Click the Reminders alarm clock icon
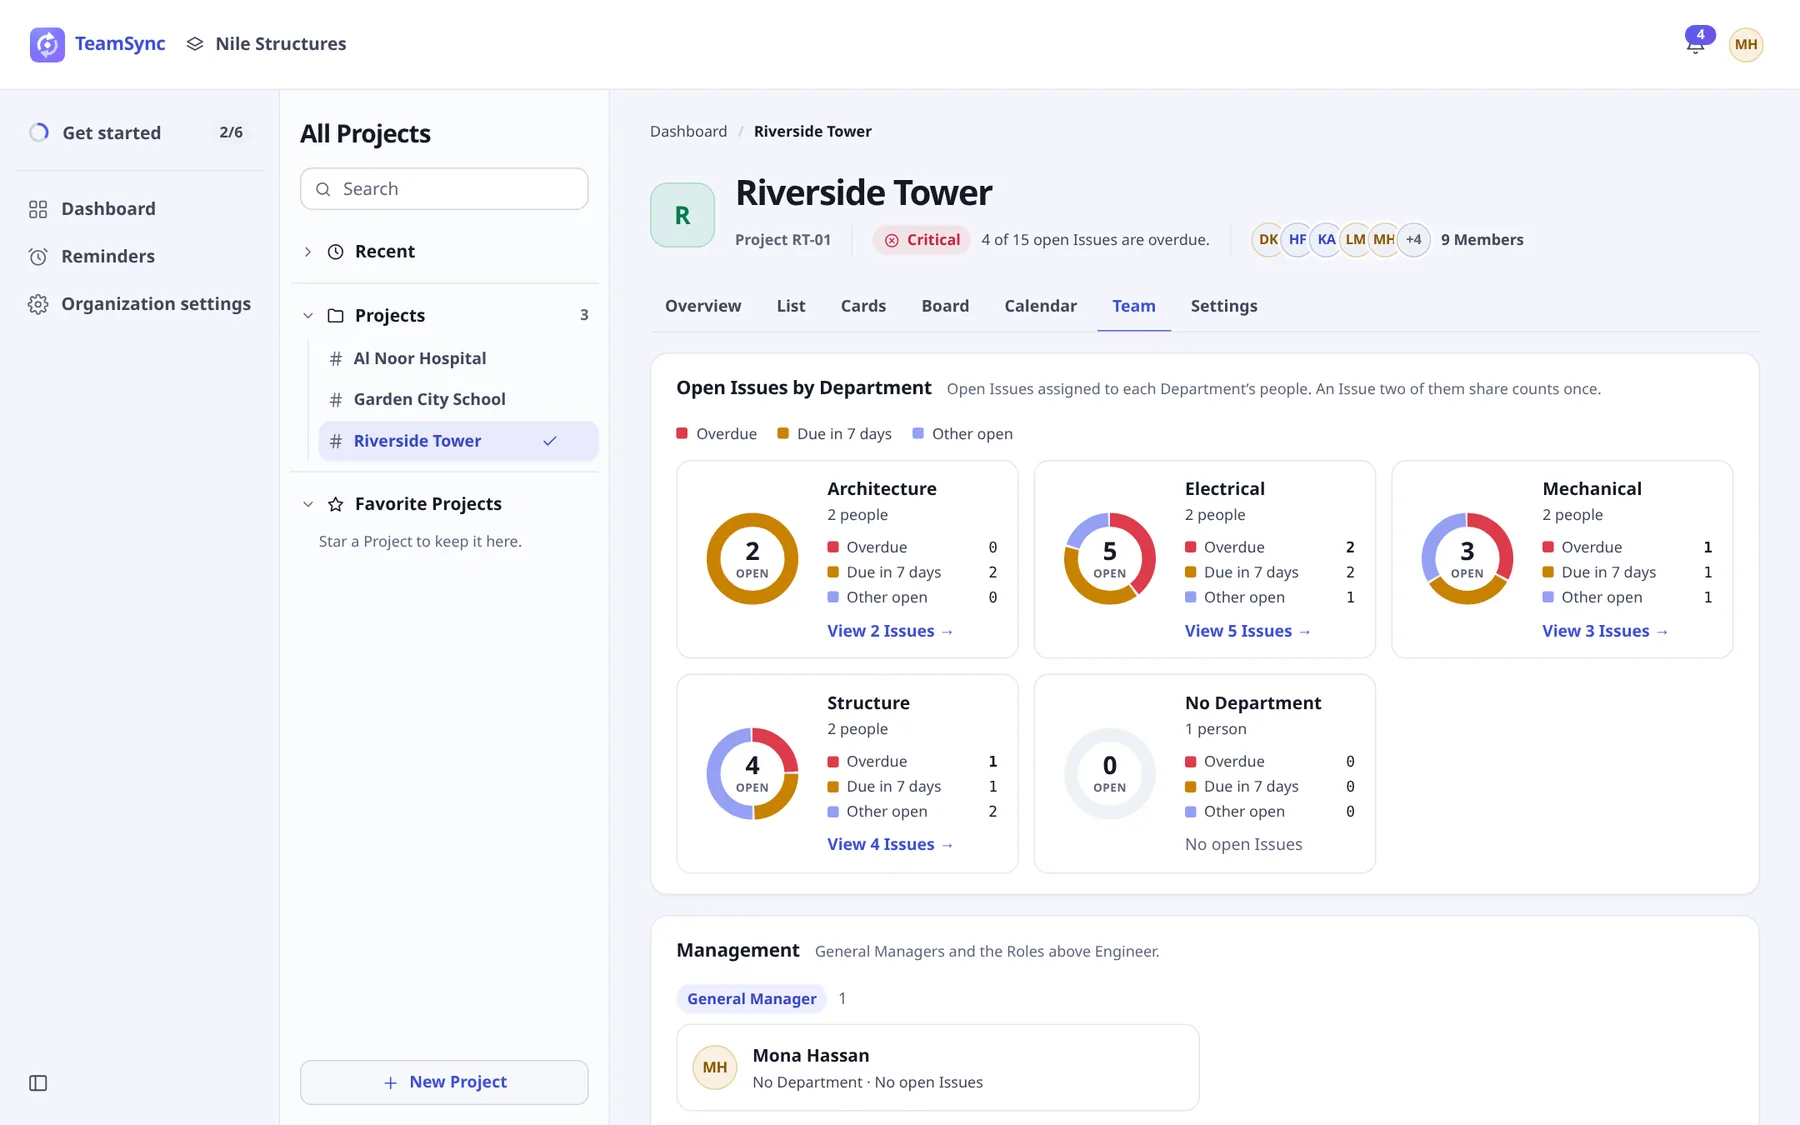Image resolution: width=1800 pixels, height=1125 pixels. point(38,256)
